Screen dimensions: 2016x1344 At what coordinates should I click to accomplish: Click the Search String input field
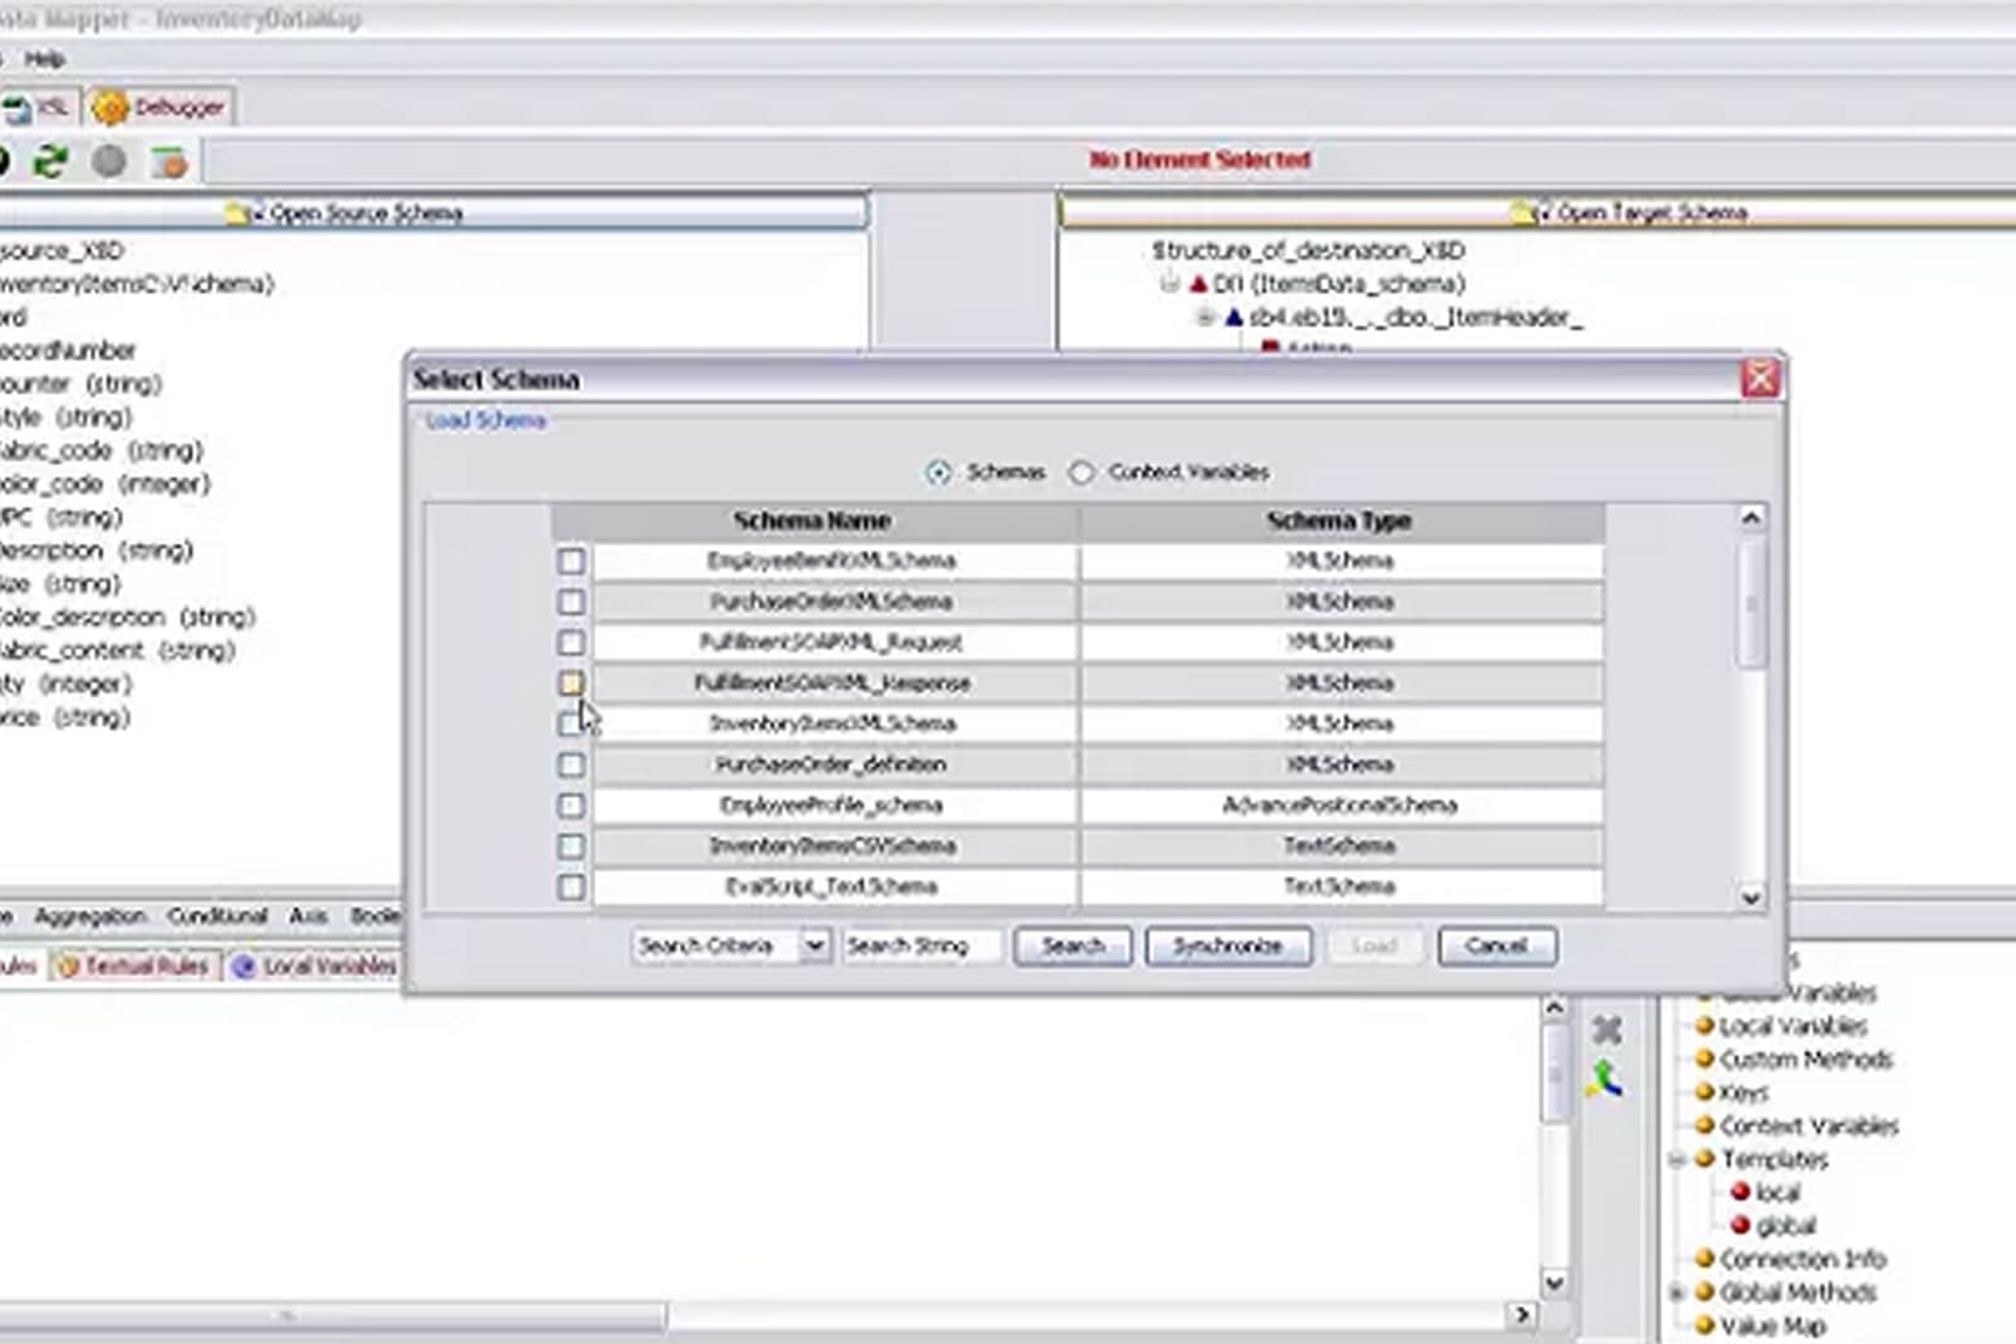[920, 946]
